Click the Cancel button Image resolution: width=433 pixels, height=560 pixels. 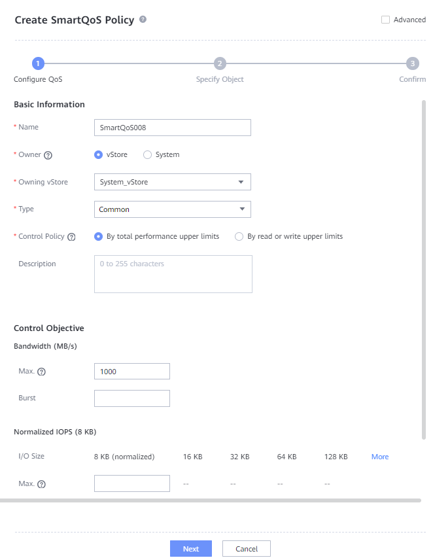(247, 549)
